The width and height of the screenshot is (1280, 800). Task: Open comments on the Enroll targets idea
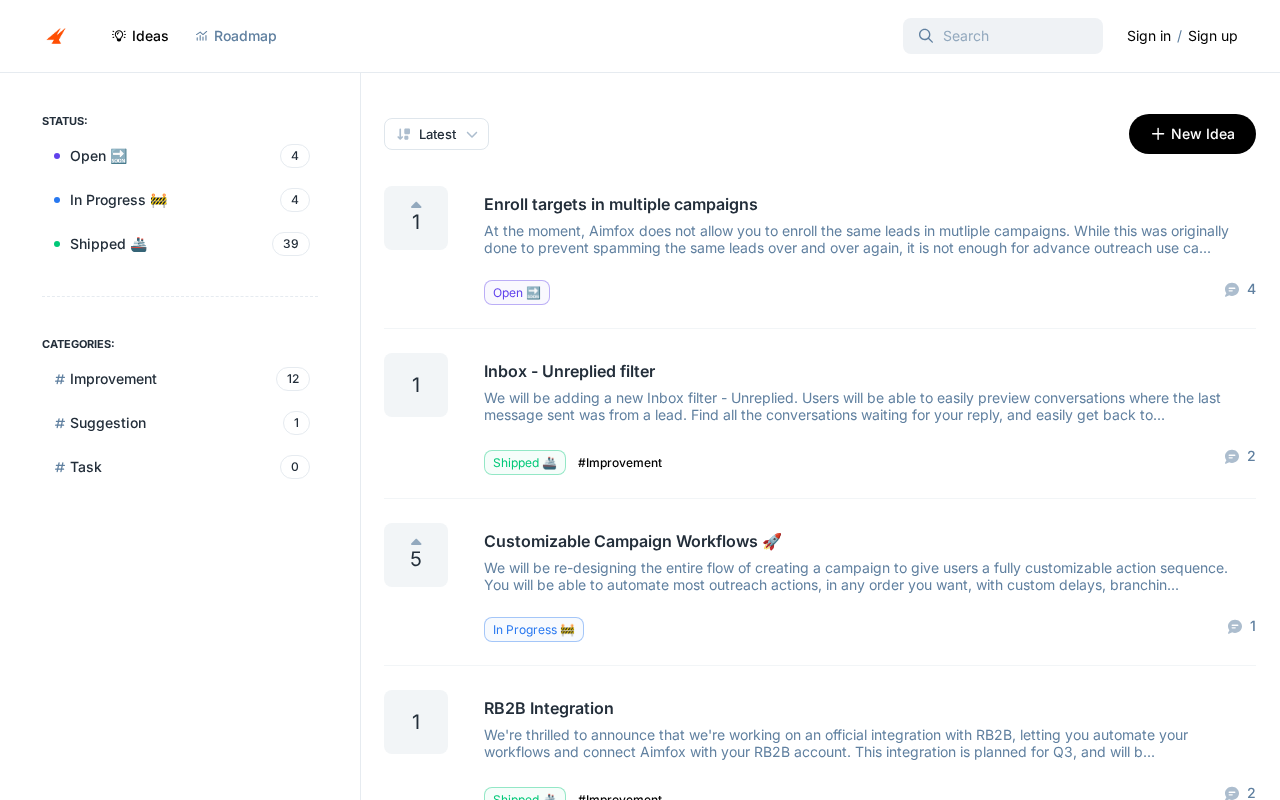pyautogui.click(x=1240, y=289)
